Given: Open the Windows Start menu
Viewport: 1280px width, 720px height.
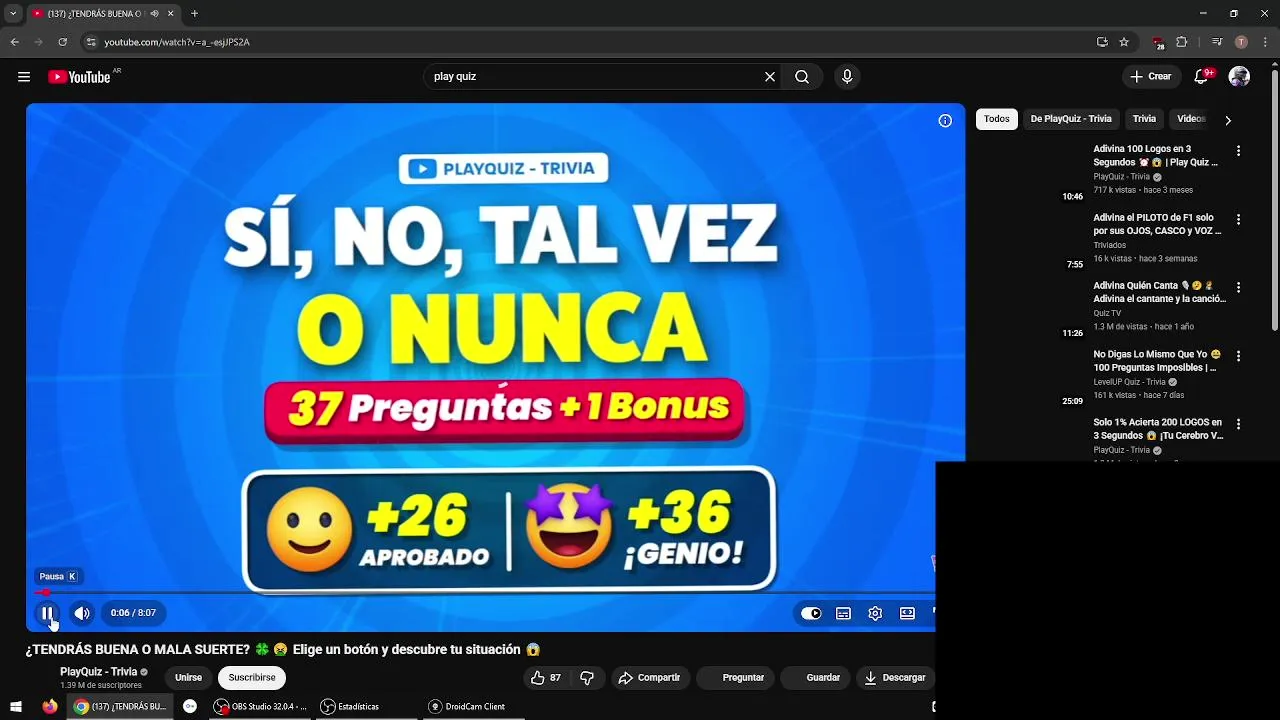Looking at the screenshot, I should [x=16, y=707].
